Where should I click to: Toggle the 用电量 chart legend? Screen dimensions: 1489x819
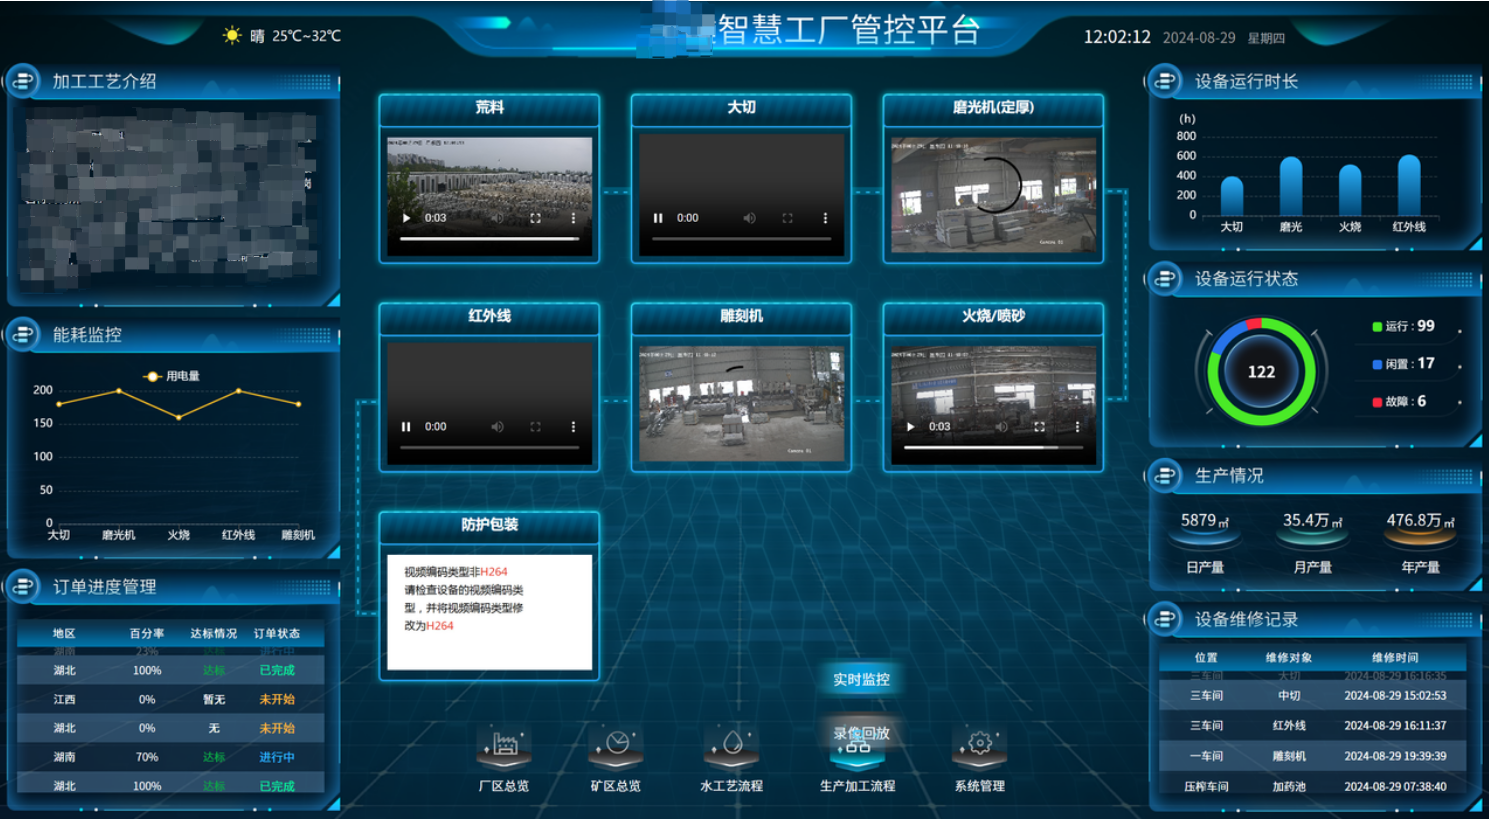click(x=173, y=376)
